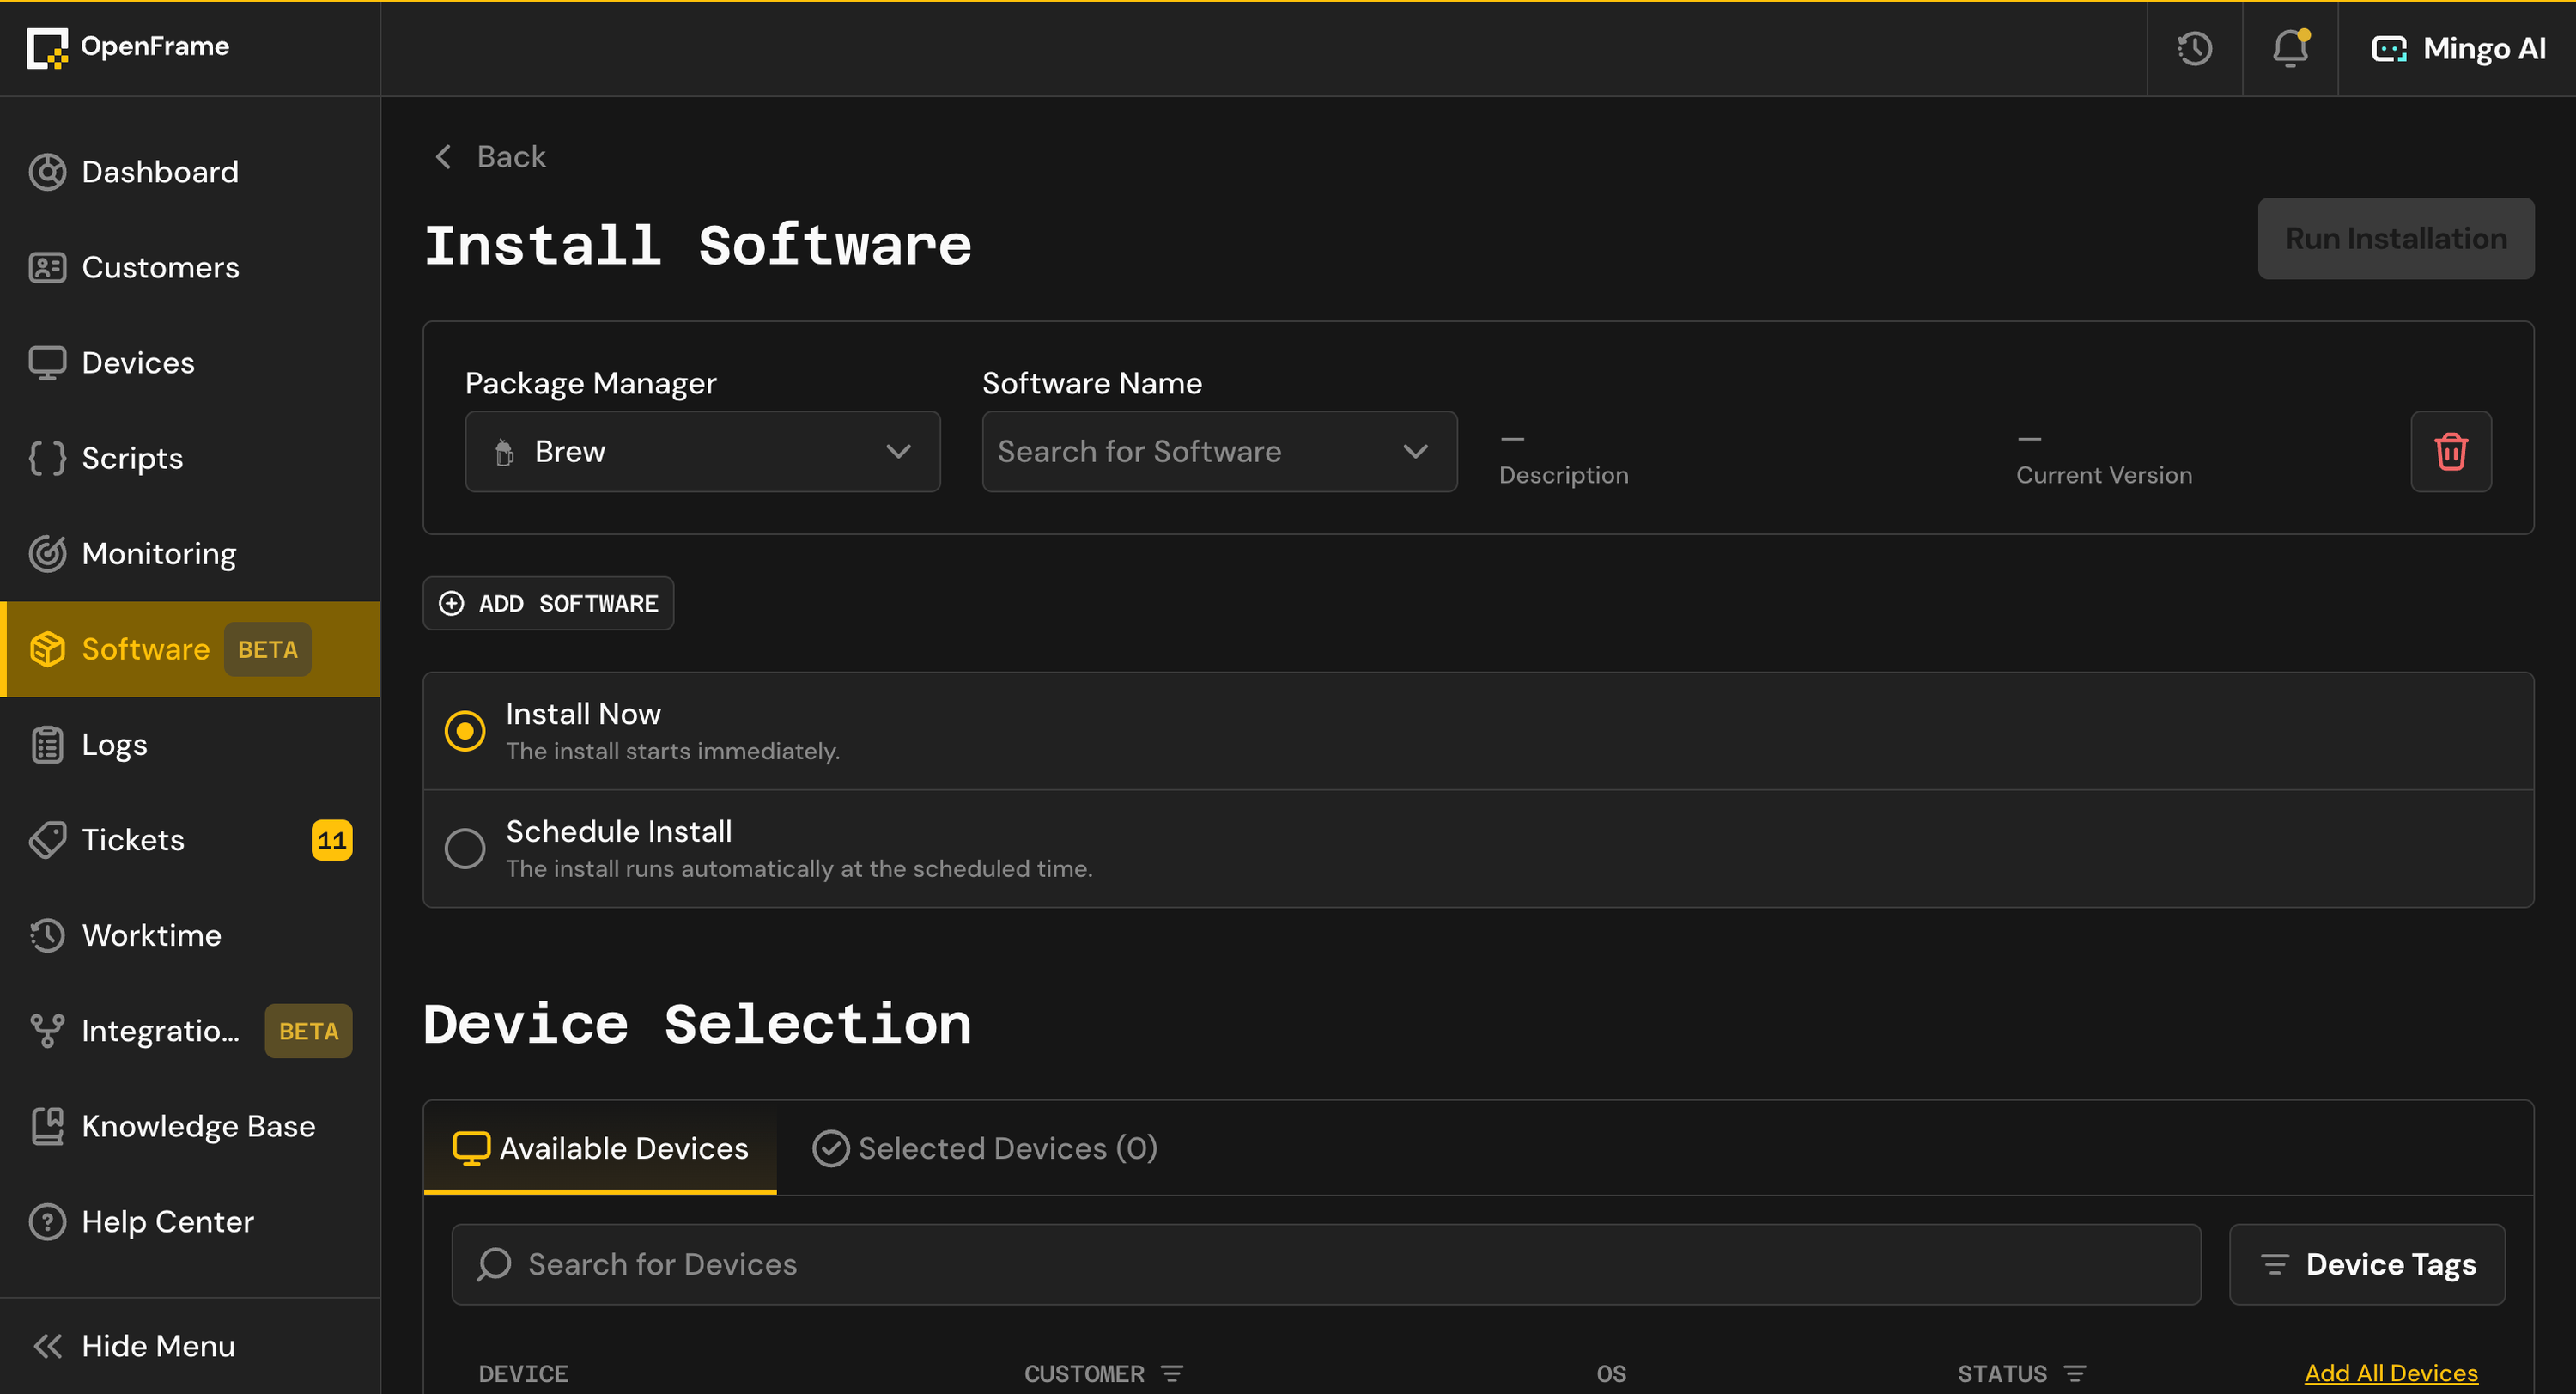Click the Knowledge Base book icon

(47, 1126)
